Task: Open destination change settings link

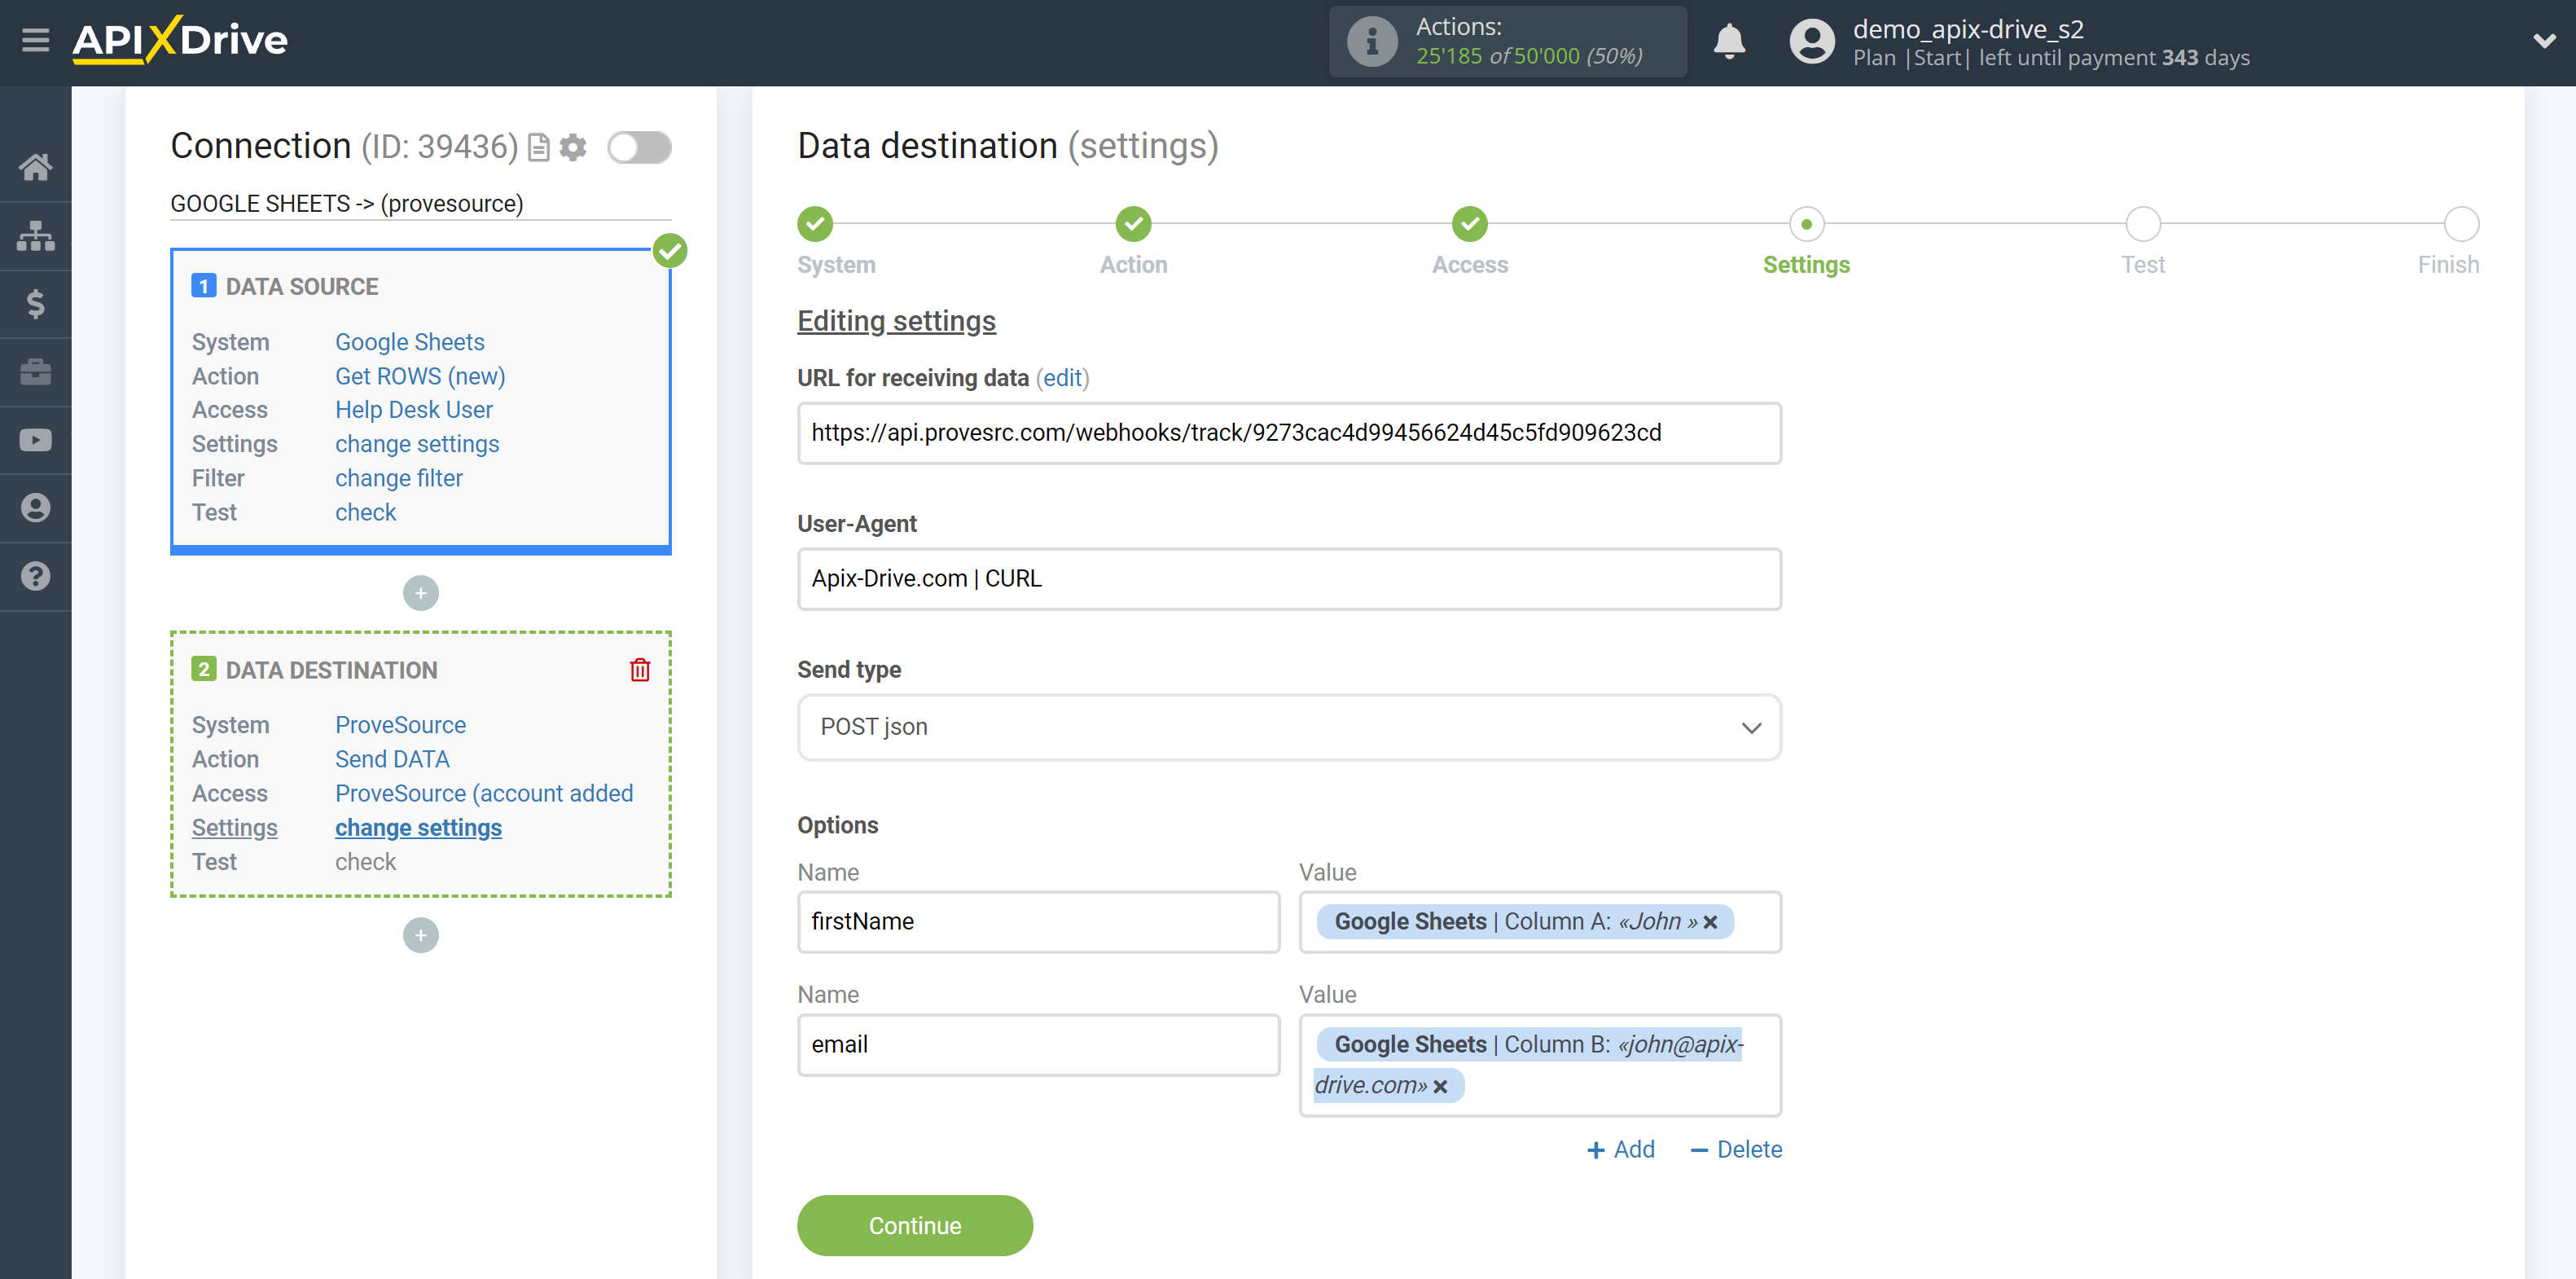Action: pos(418,828)
